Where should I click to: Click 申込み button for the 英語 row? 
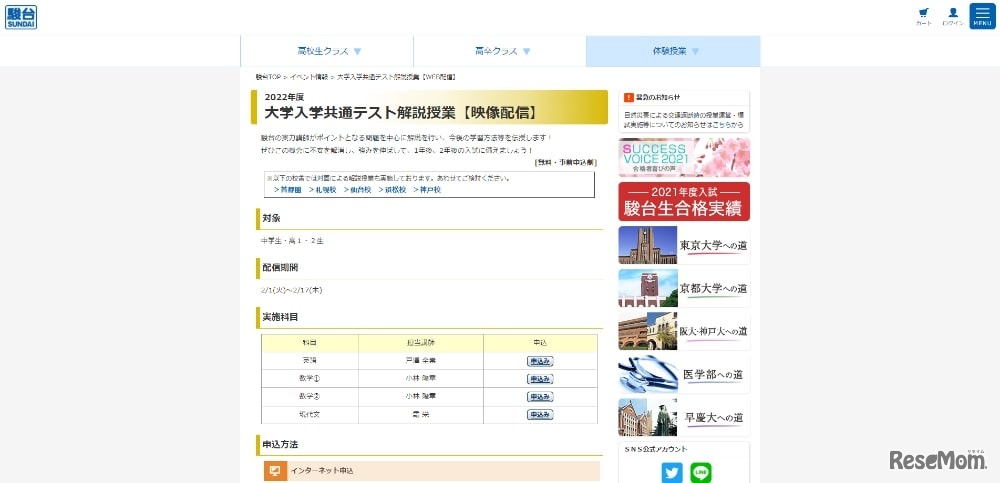(540, 360)
